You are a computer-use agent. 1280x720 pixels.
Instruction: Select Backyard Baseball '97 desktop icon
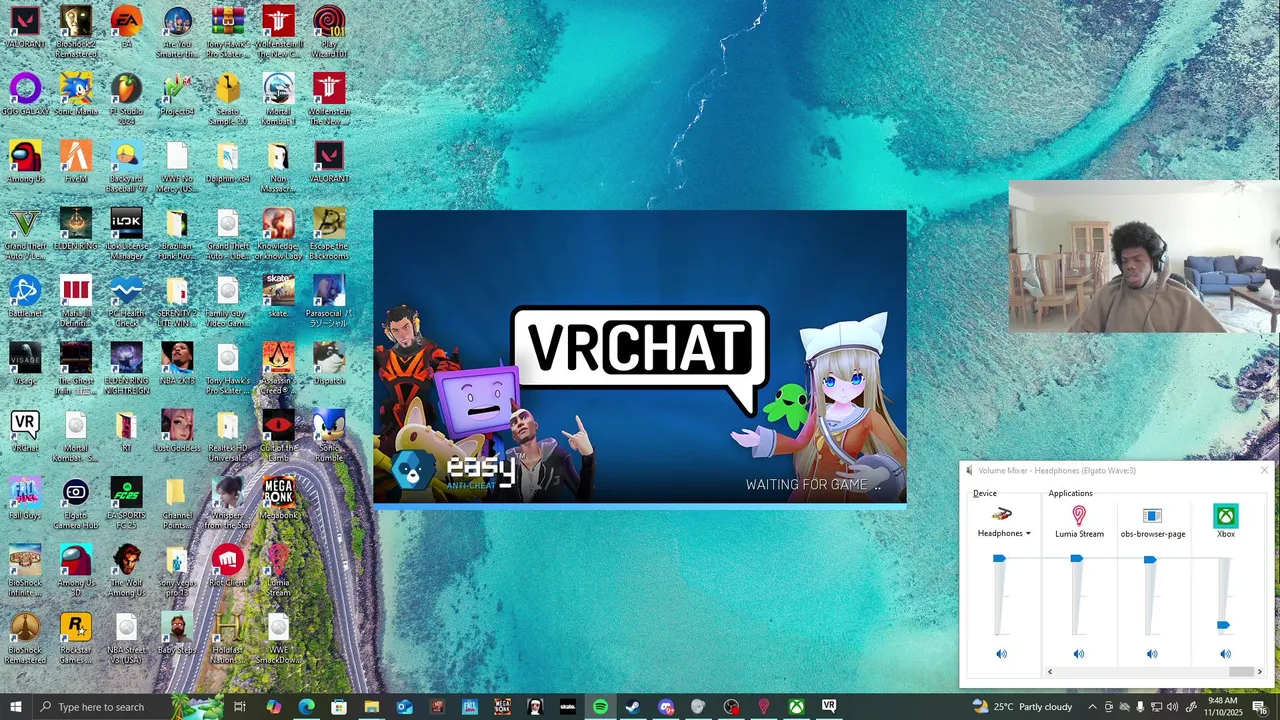[126, 165]
